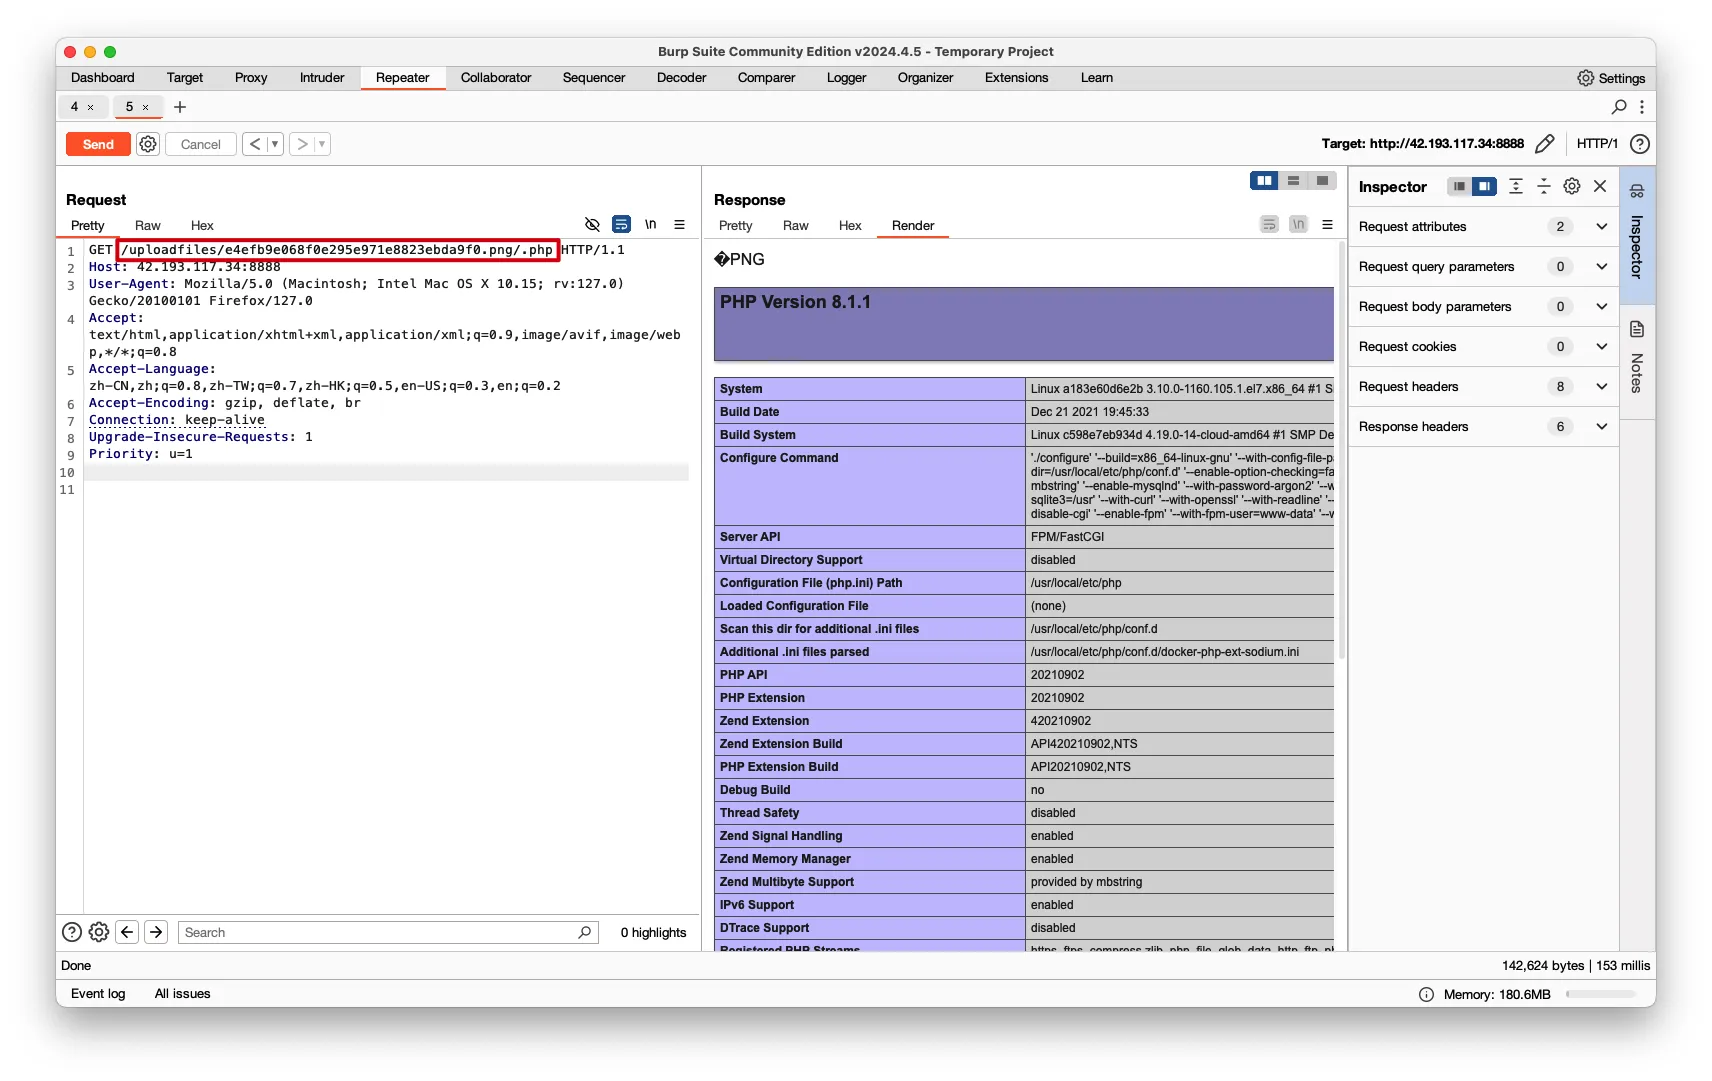Toggle response line wrap
The image size is (1712, 1081).
point(1269,225)
